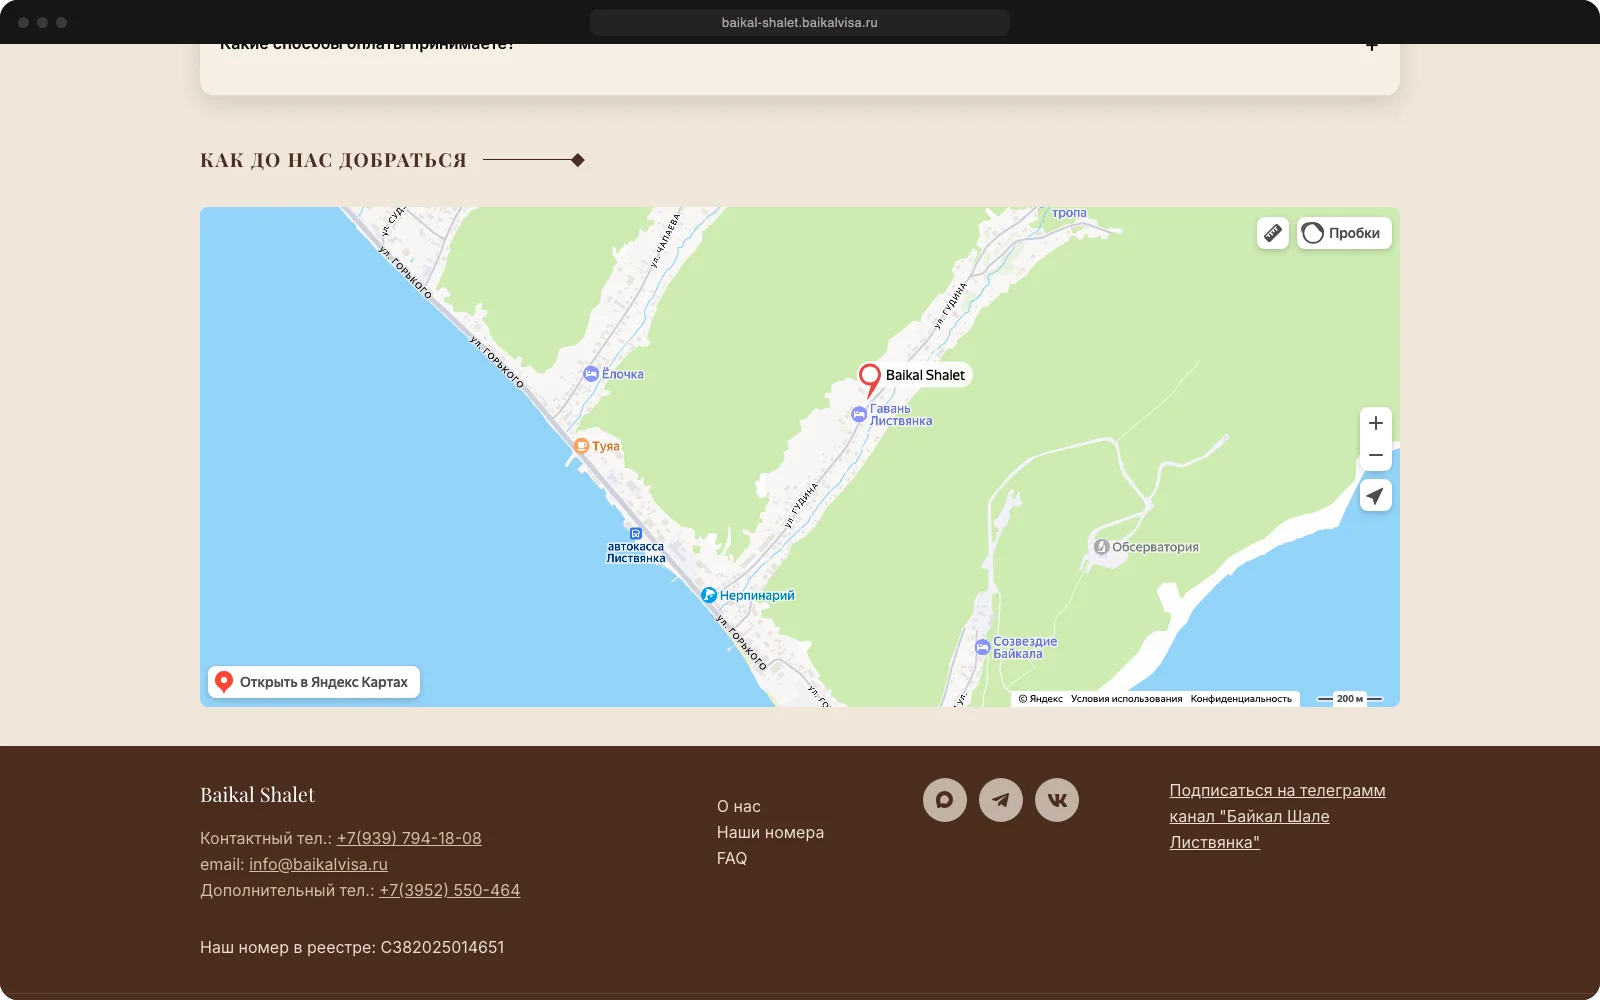
Task: Open the chat messenger footer icon
Action: coord(945,800)
